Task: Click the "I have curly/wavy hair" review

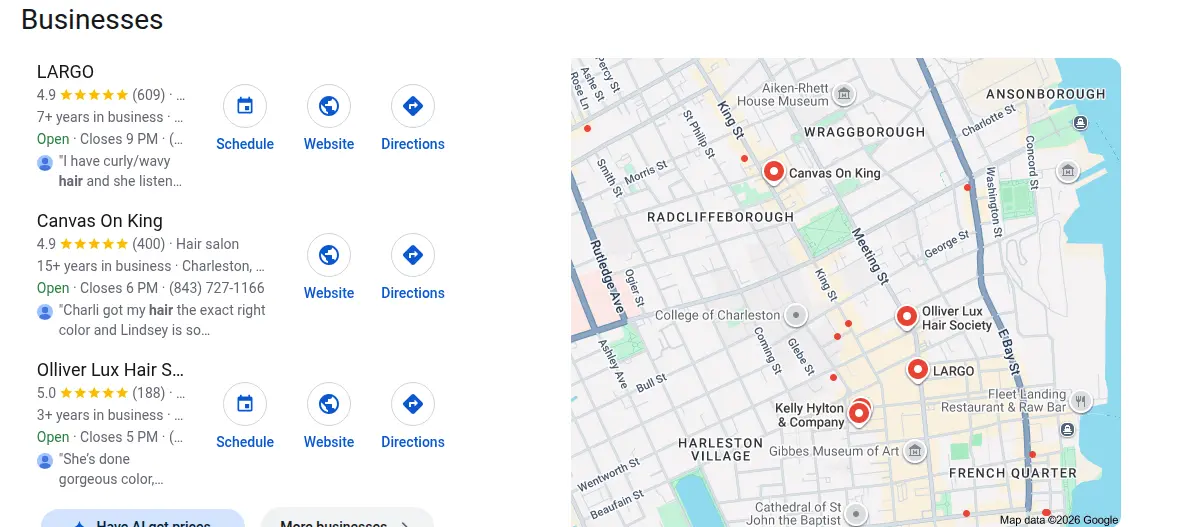Action: [x=120, y=171]
